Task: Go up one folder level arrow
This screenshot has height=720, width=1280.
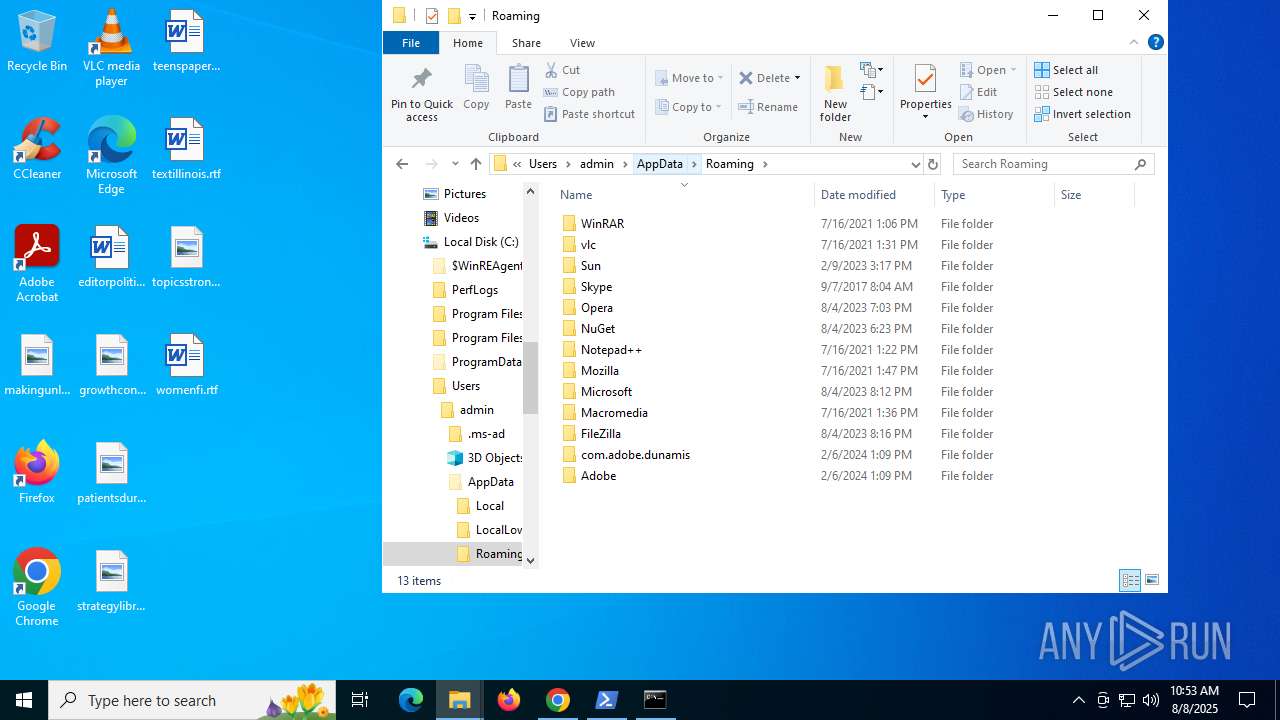Action: [476, 164]
